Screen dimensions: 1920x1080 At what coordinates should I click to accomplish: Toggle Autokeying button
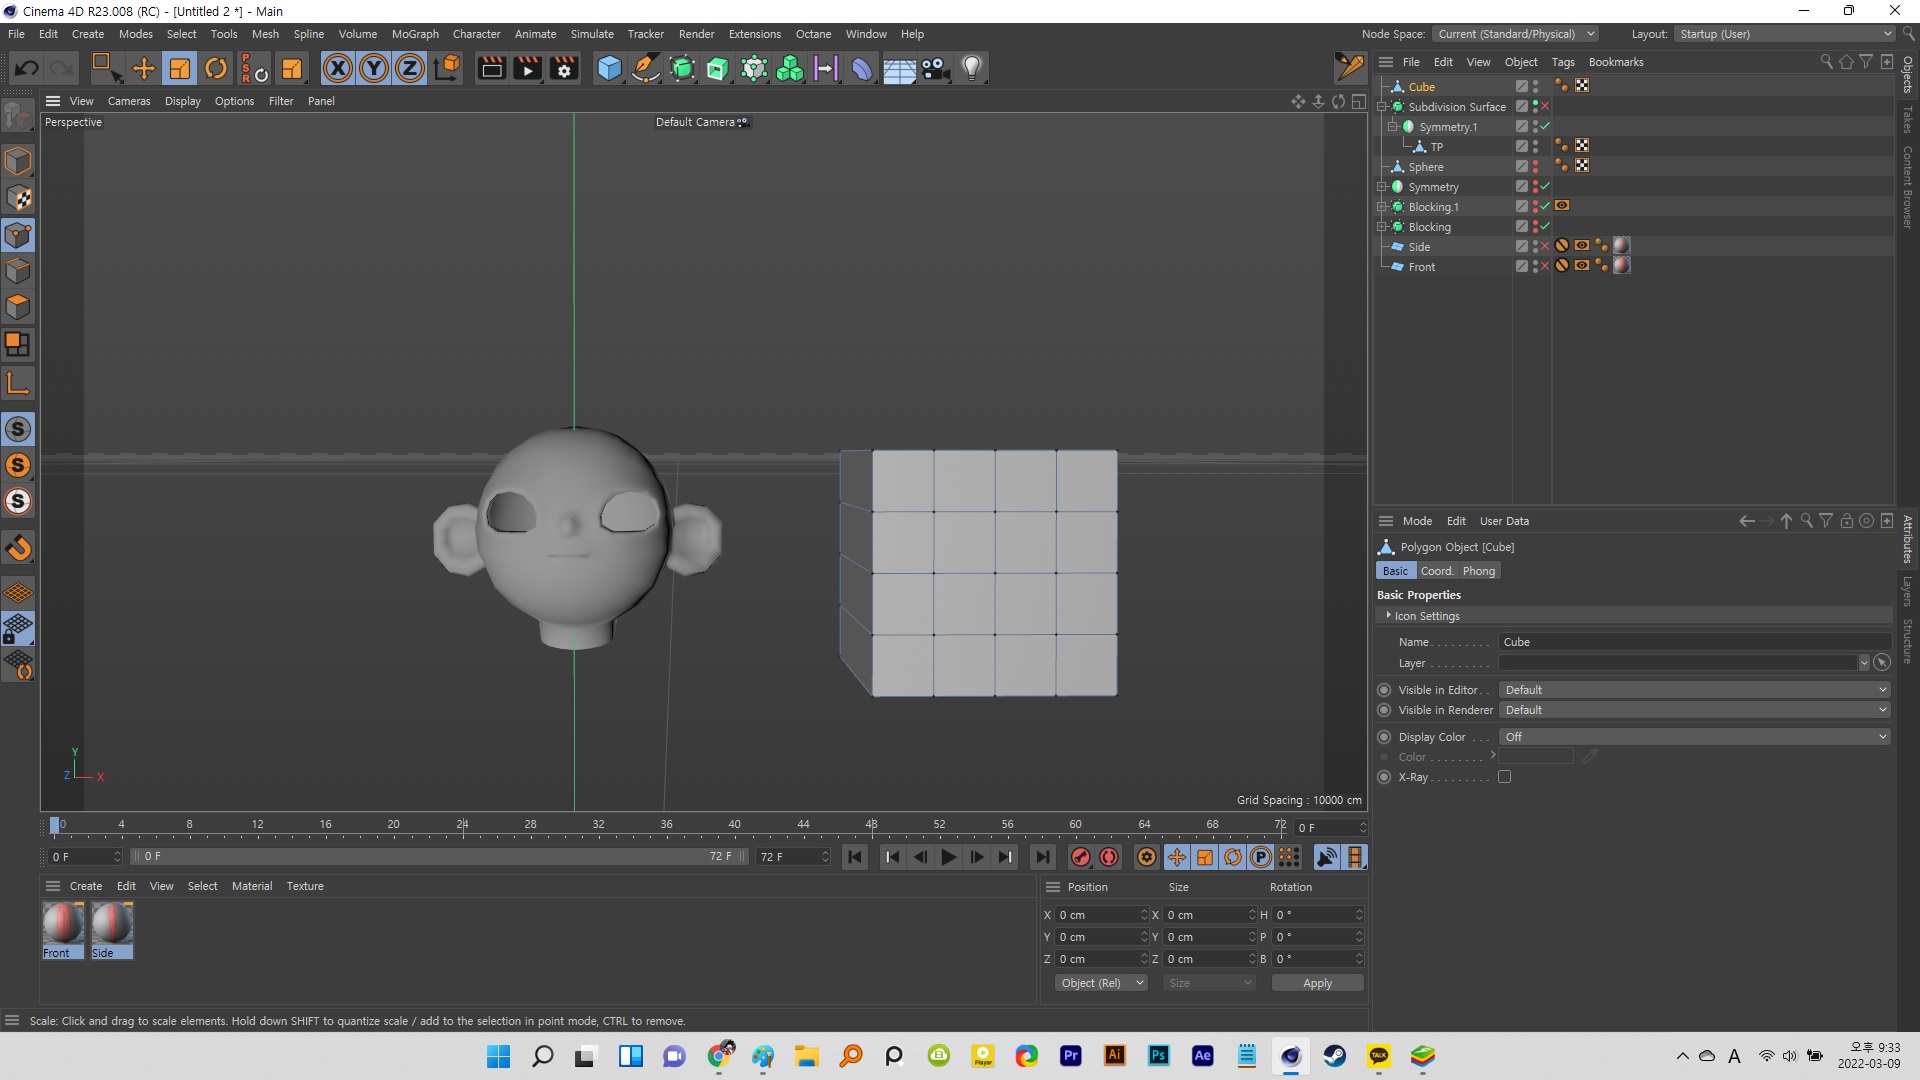tap(1109, 857)
